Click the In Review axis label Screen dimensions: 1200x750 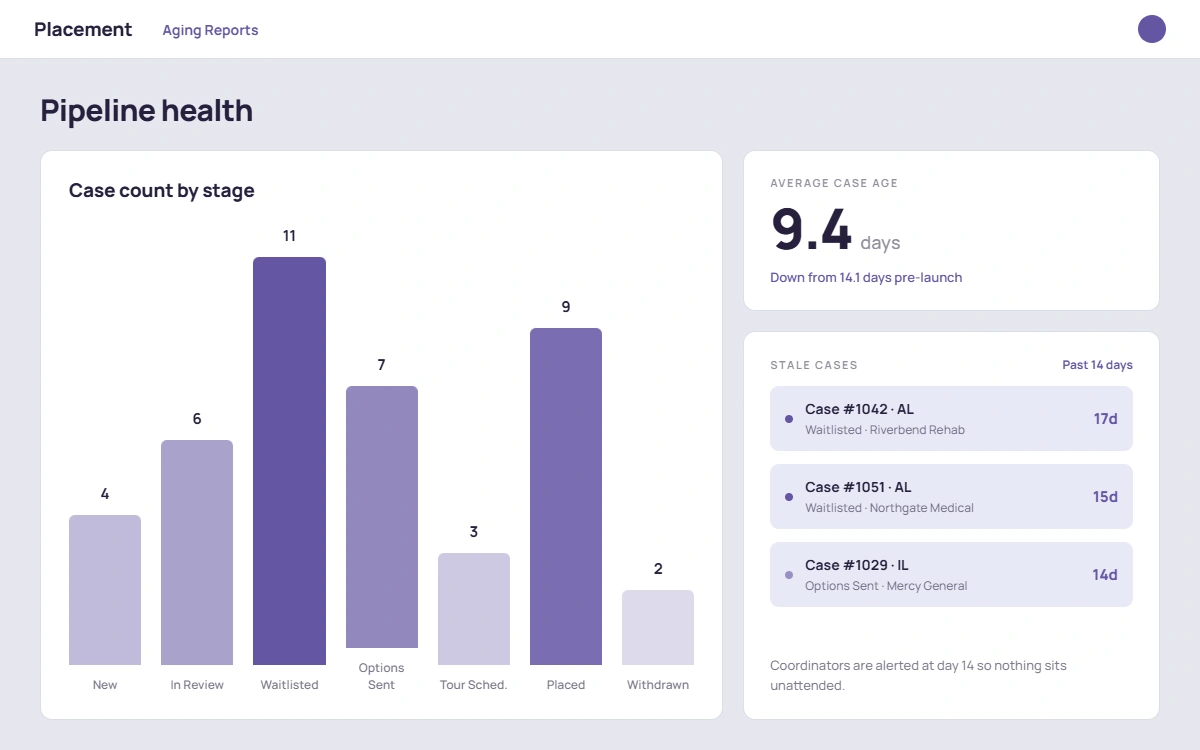click(x=197, y=685)
